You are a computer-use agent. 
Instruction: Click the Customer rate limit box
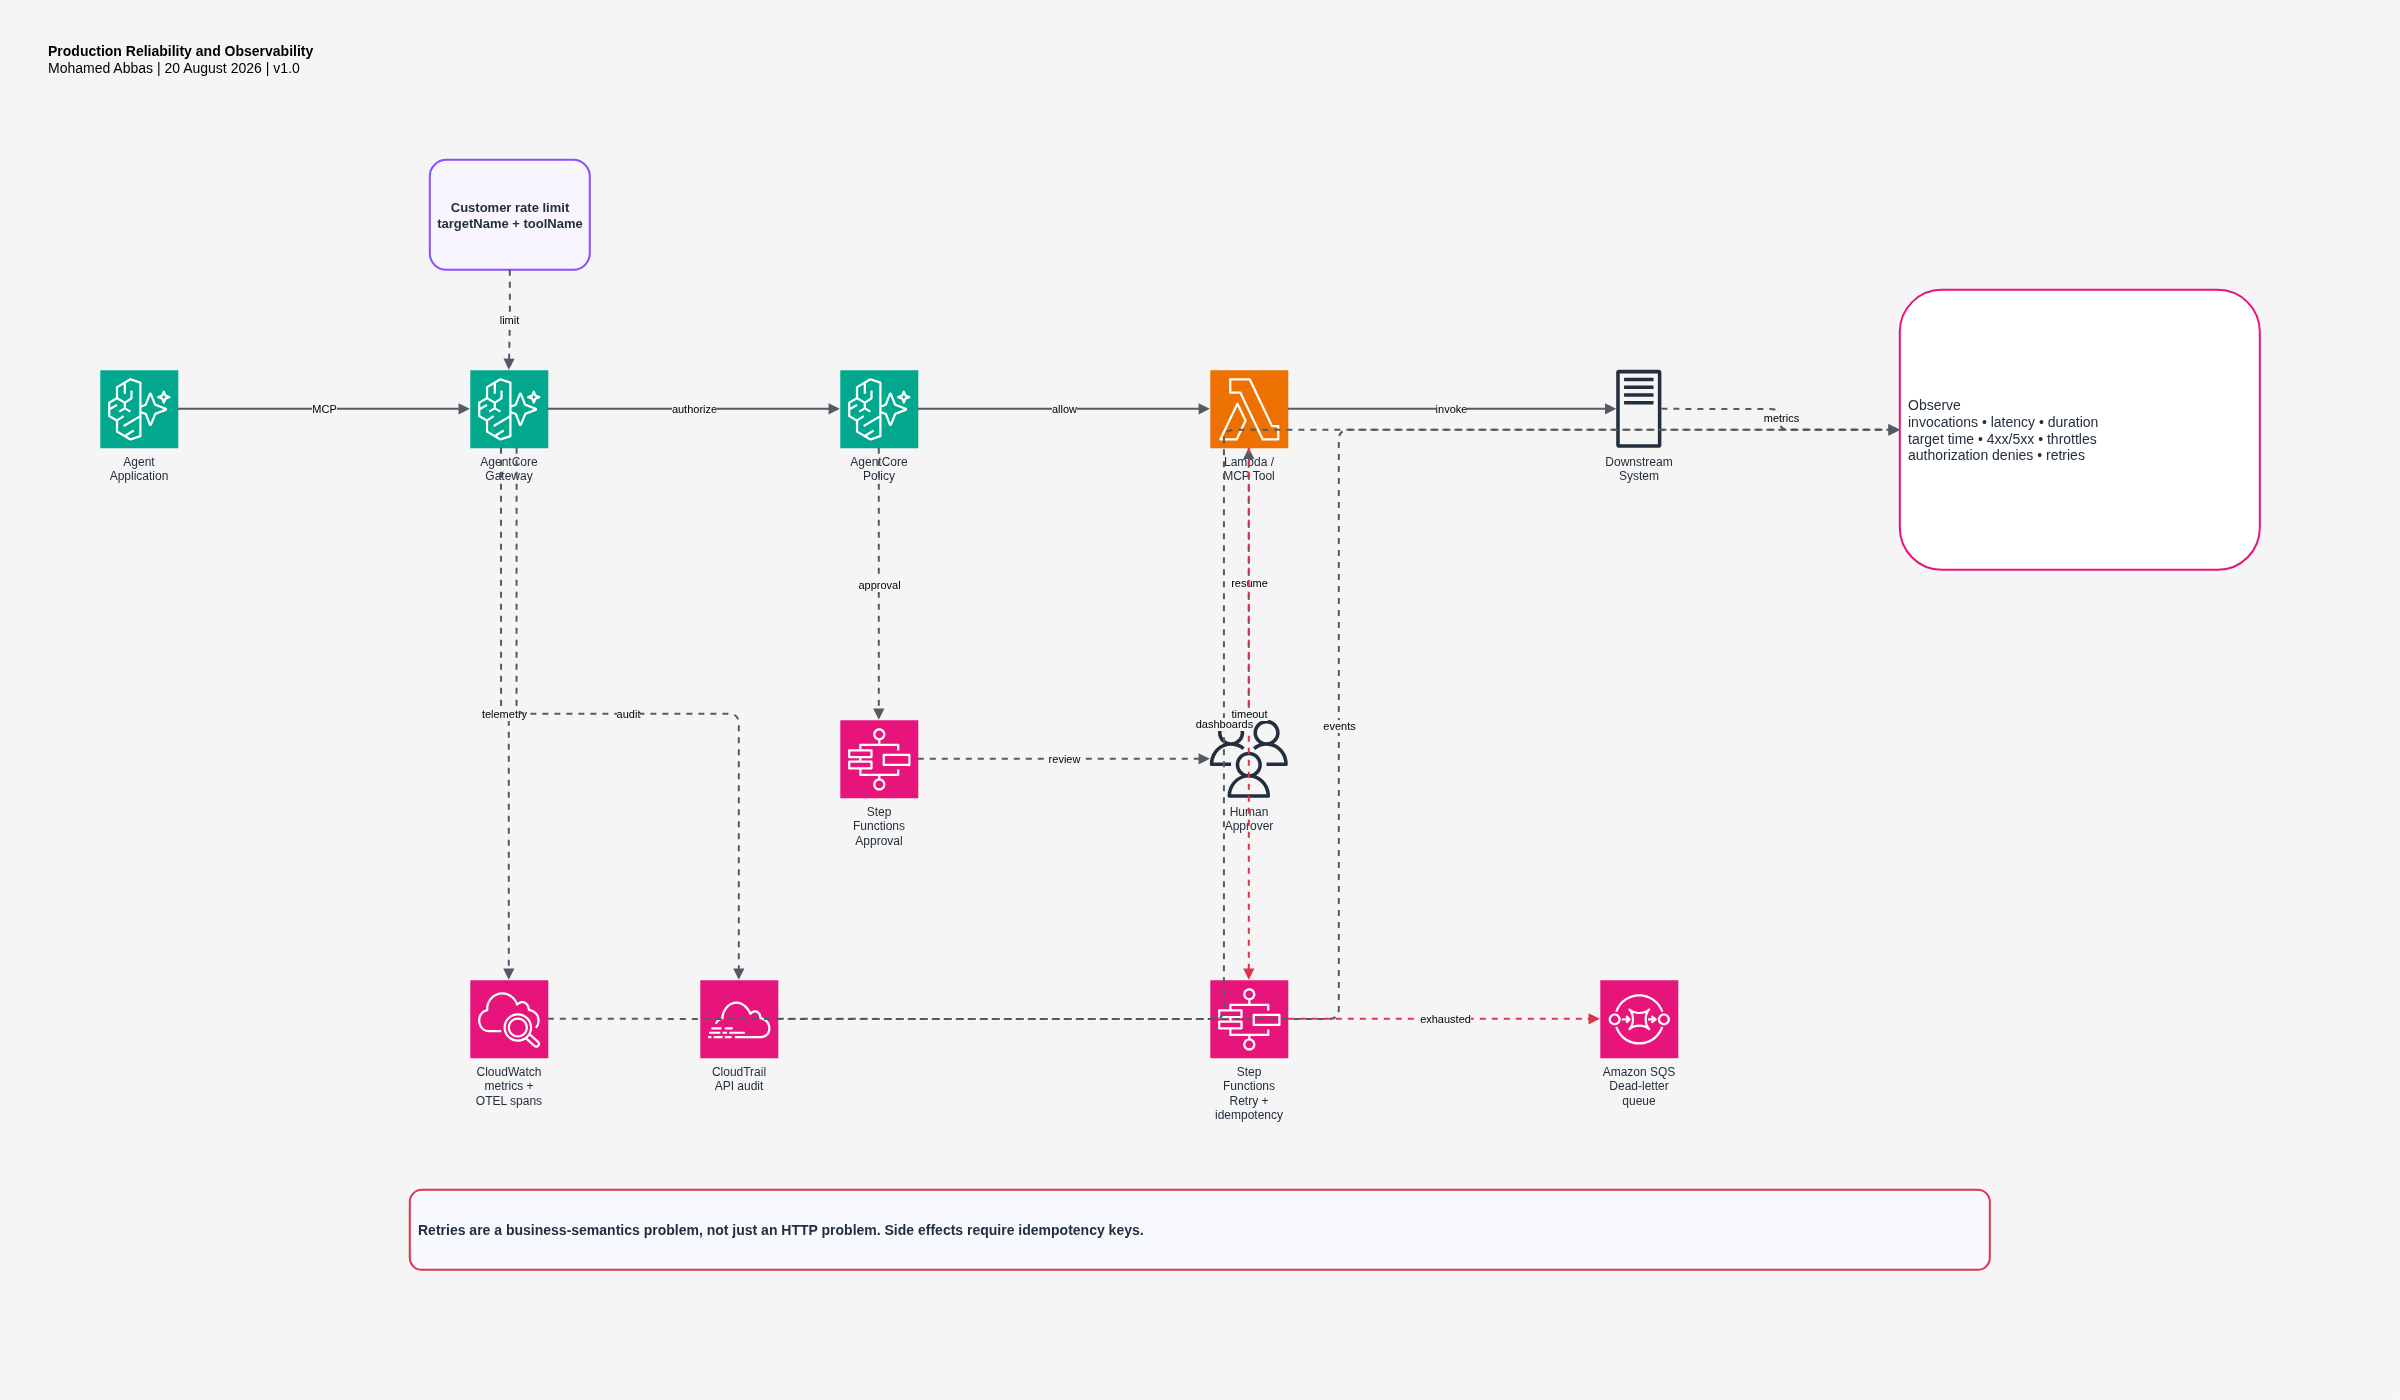click(x=510, y=215)
